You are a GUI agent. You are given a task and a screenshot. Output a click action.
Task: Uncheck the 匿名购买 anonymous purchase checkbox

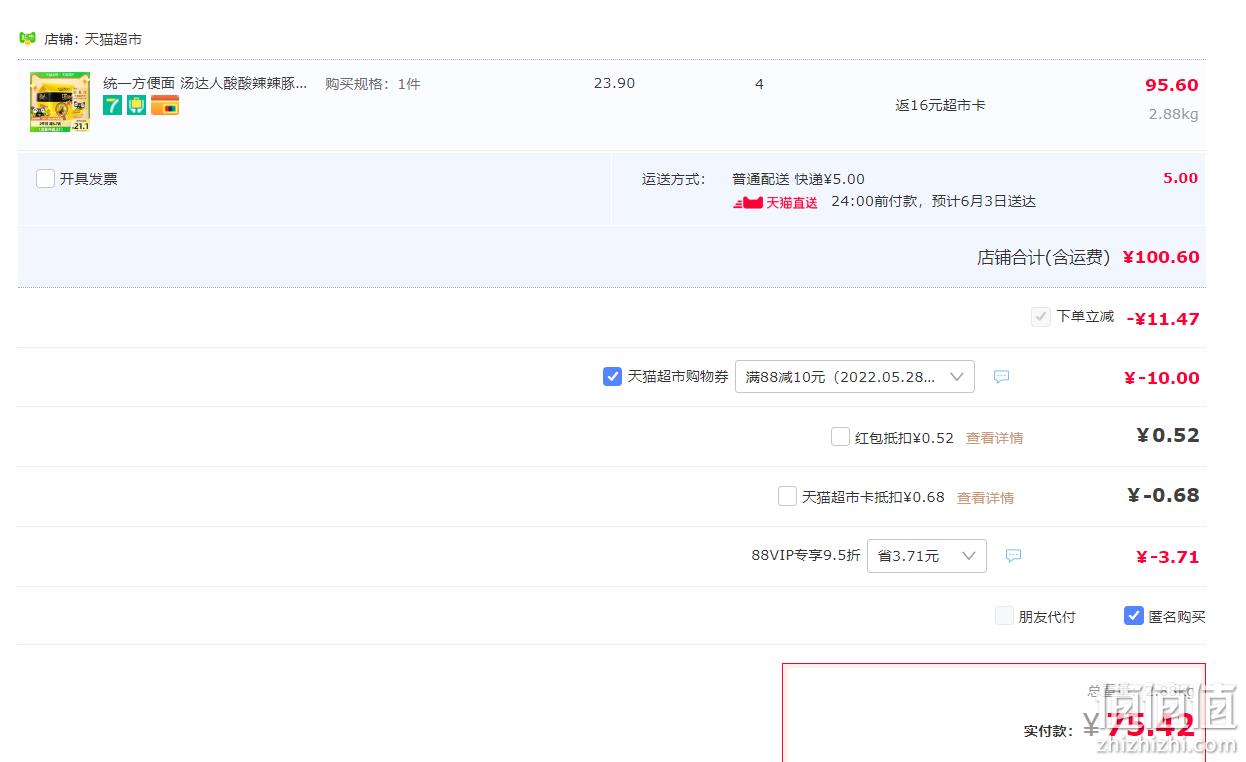click(1133, 616)
